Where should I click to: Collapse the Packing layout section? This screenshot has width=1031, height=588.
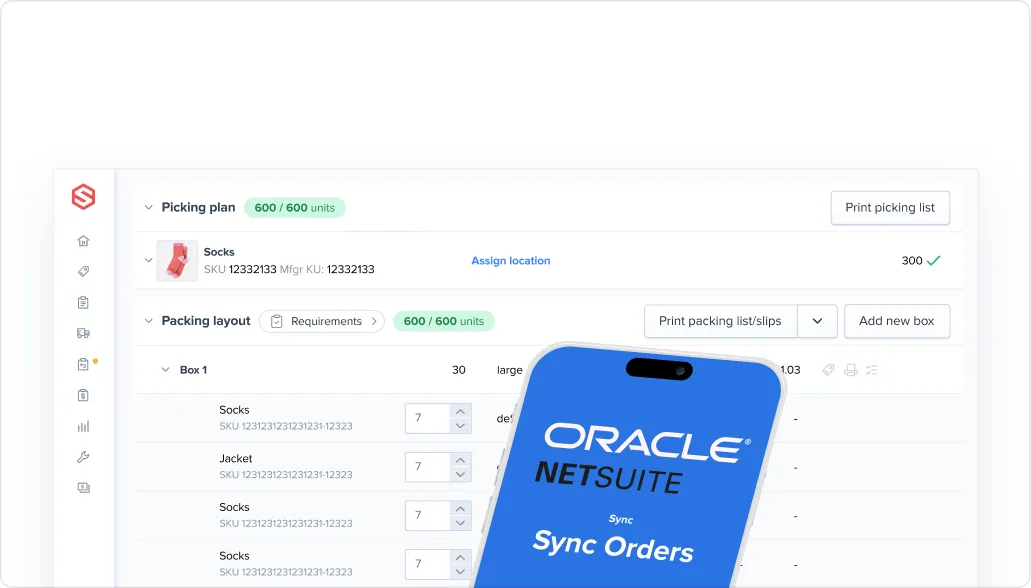pyautogui.click(x=146, y=321)
